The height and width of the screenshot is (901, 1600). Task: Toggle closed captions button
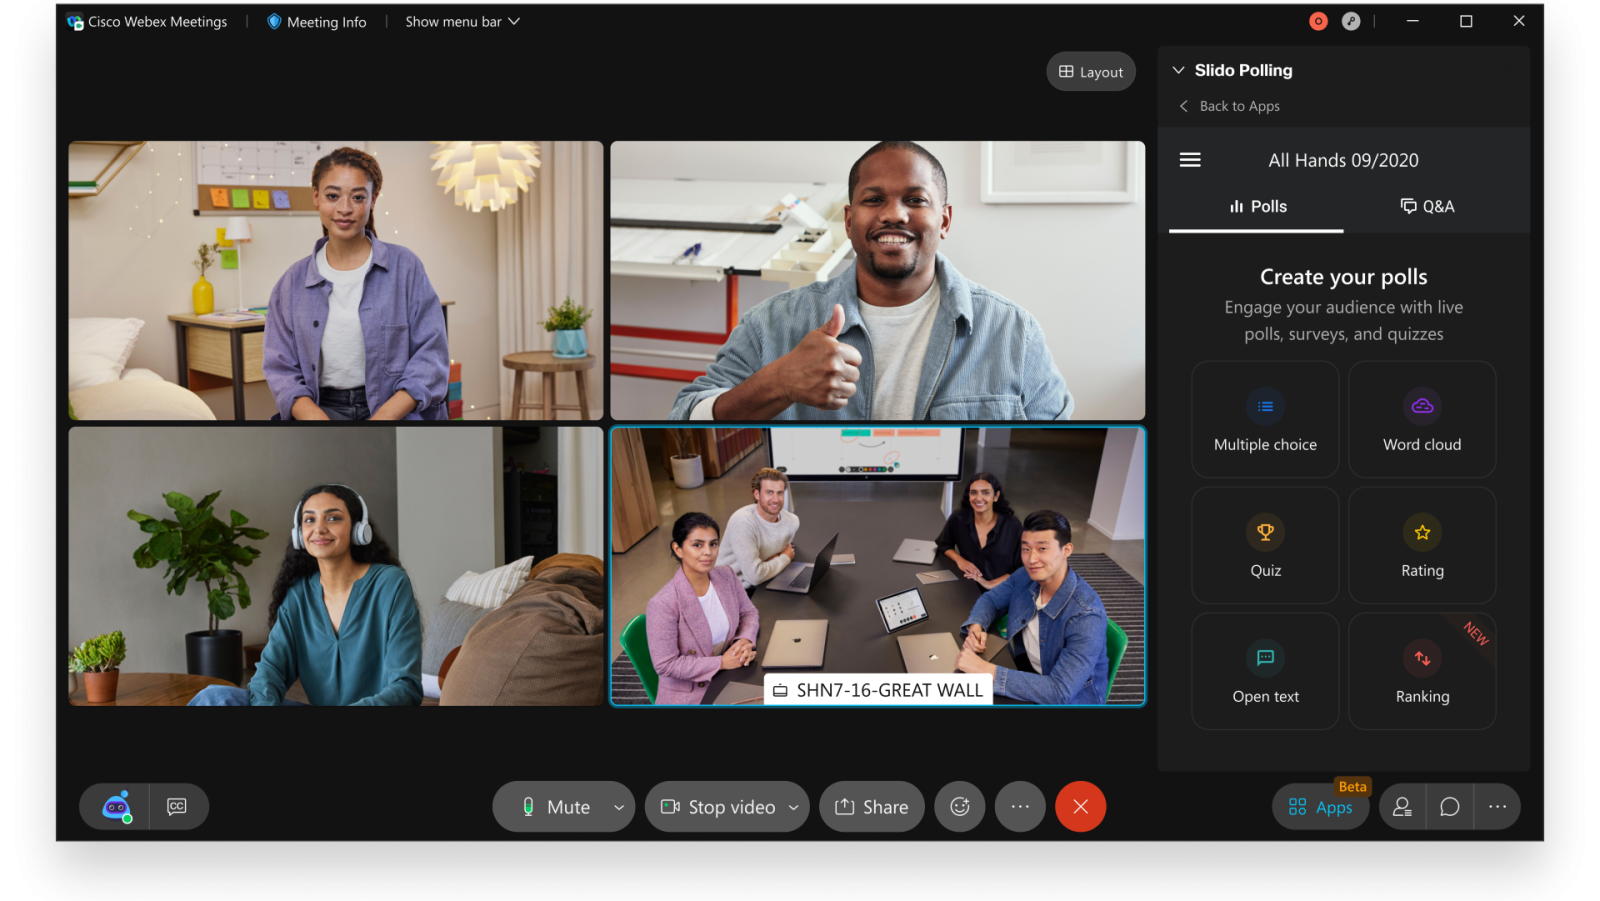point(177,806)
